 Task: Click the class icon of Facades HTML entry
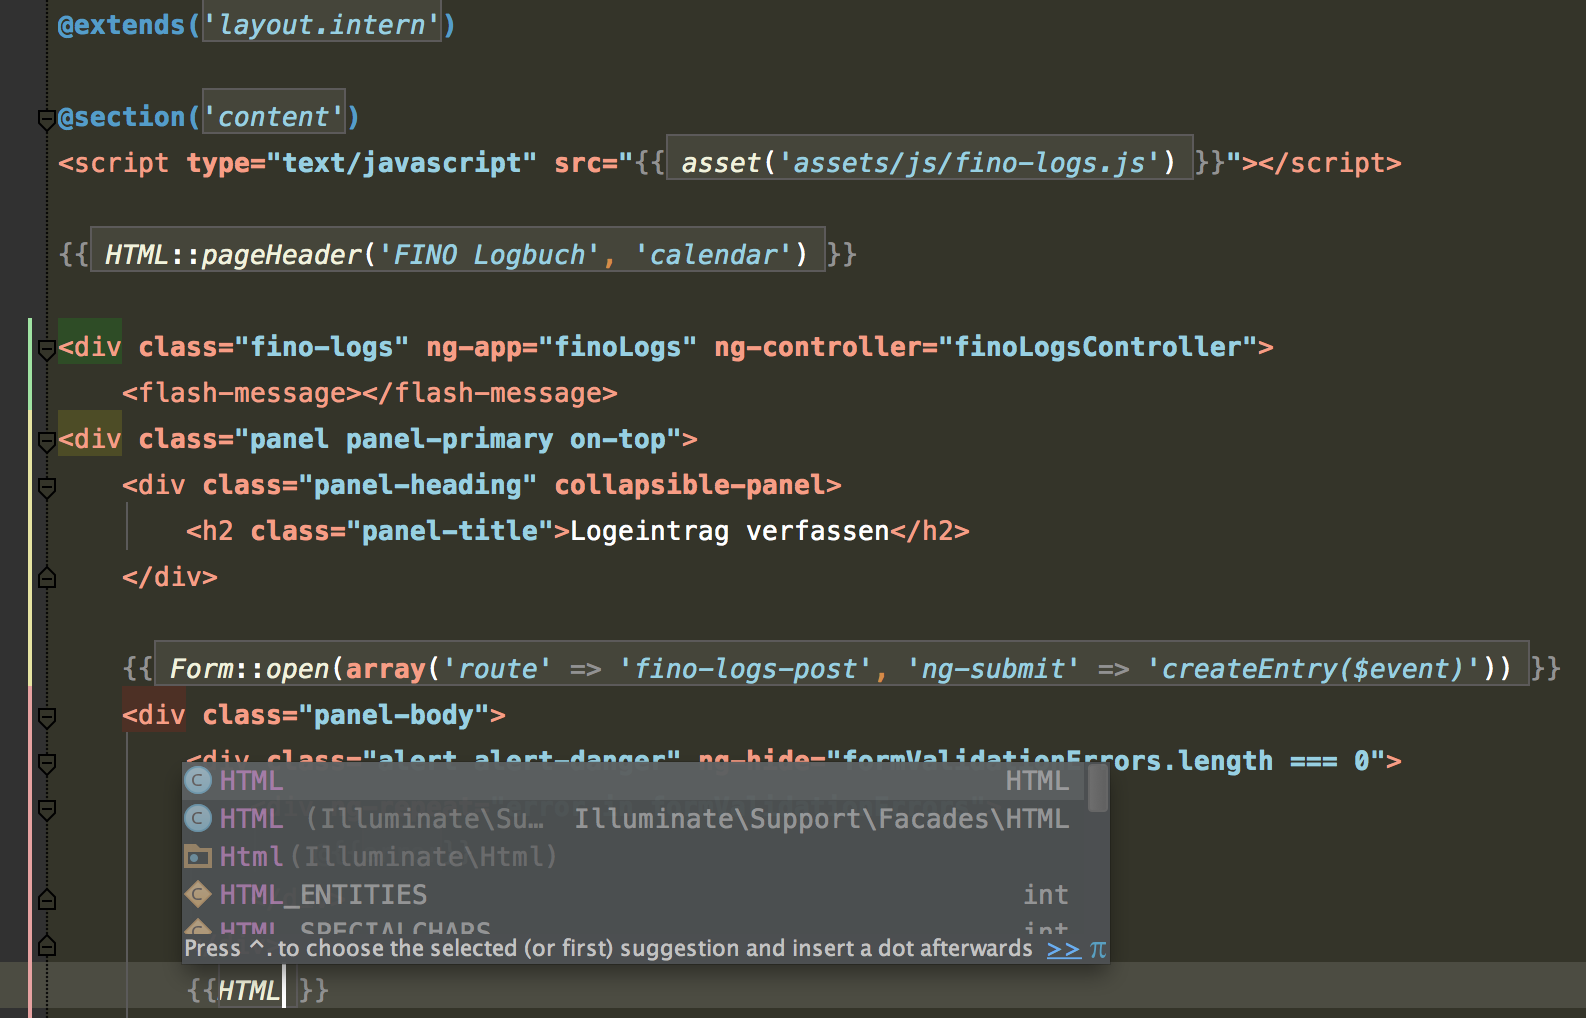198,819
